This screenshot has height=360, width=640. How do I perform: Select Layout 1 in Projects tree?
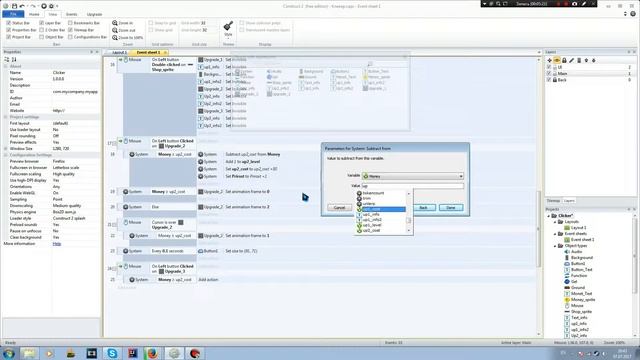(x=578, y=228)
